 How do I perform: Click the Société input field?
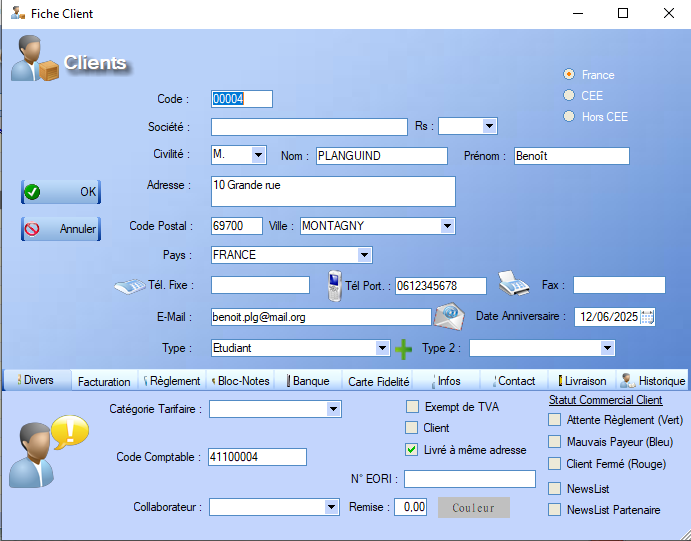(x=309, y=126)
